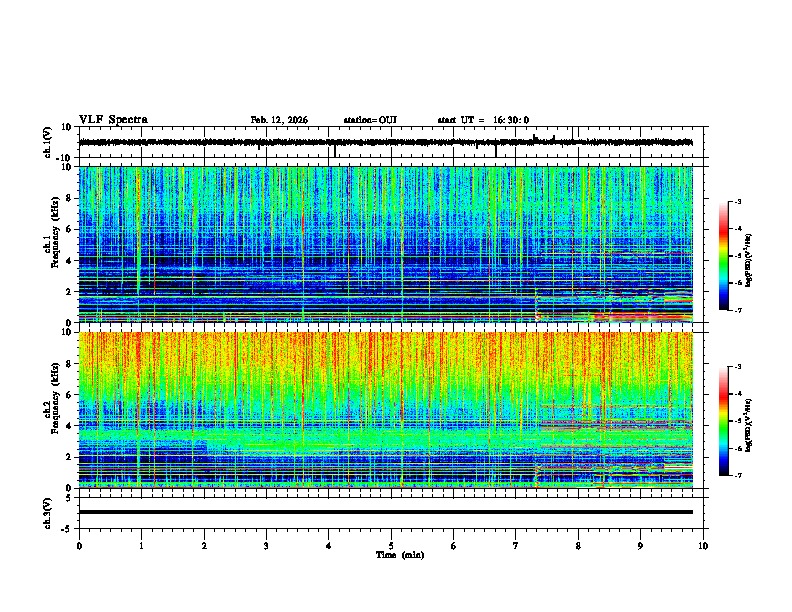Click the ch.2 spectrogram color bar

724,421
